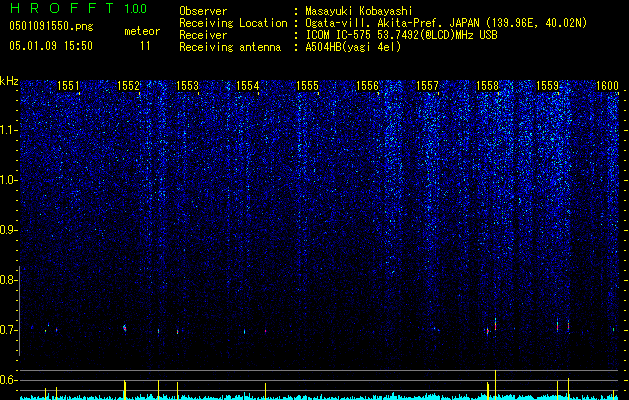Click the 0.8 frequency axis label
This screenshot has width=629, height=400.
pyautogui.click(x=8, y=280)
